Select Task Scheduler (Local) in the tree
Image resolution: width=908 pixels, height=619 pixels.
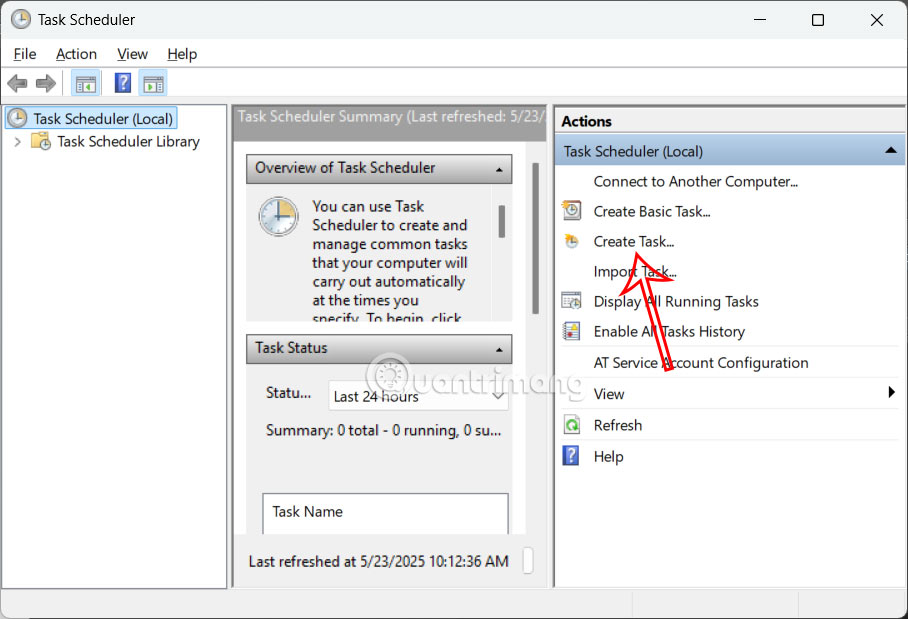pos(100,117)
